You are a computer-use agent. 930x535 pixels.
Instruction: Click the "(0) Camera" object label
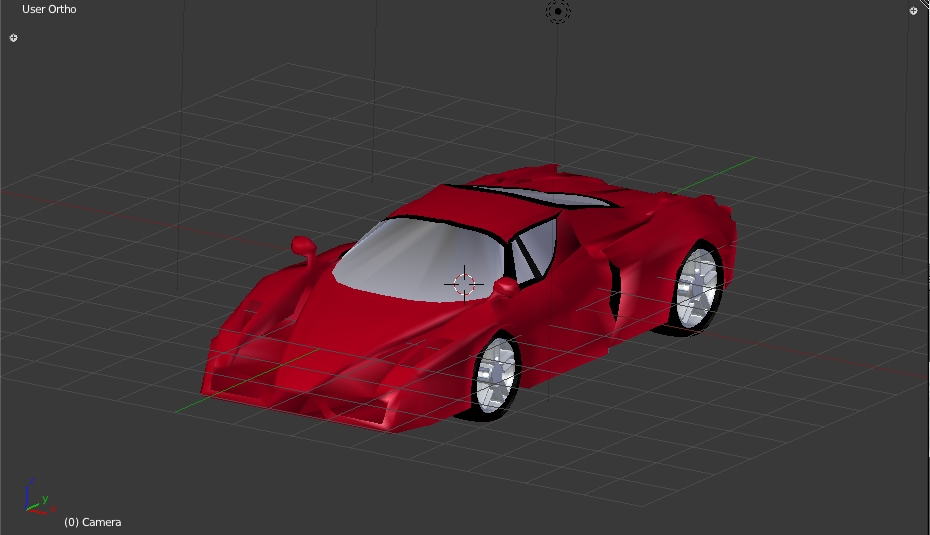coord(93,522)
